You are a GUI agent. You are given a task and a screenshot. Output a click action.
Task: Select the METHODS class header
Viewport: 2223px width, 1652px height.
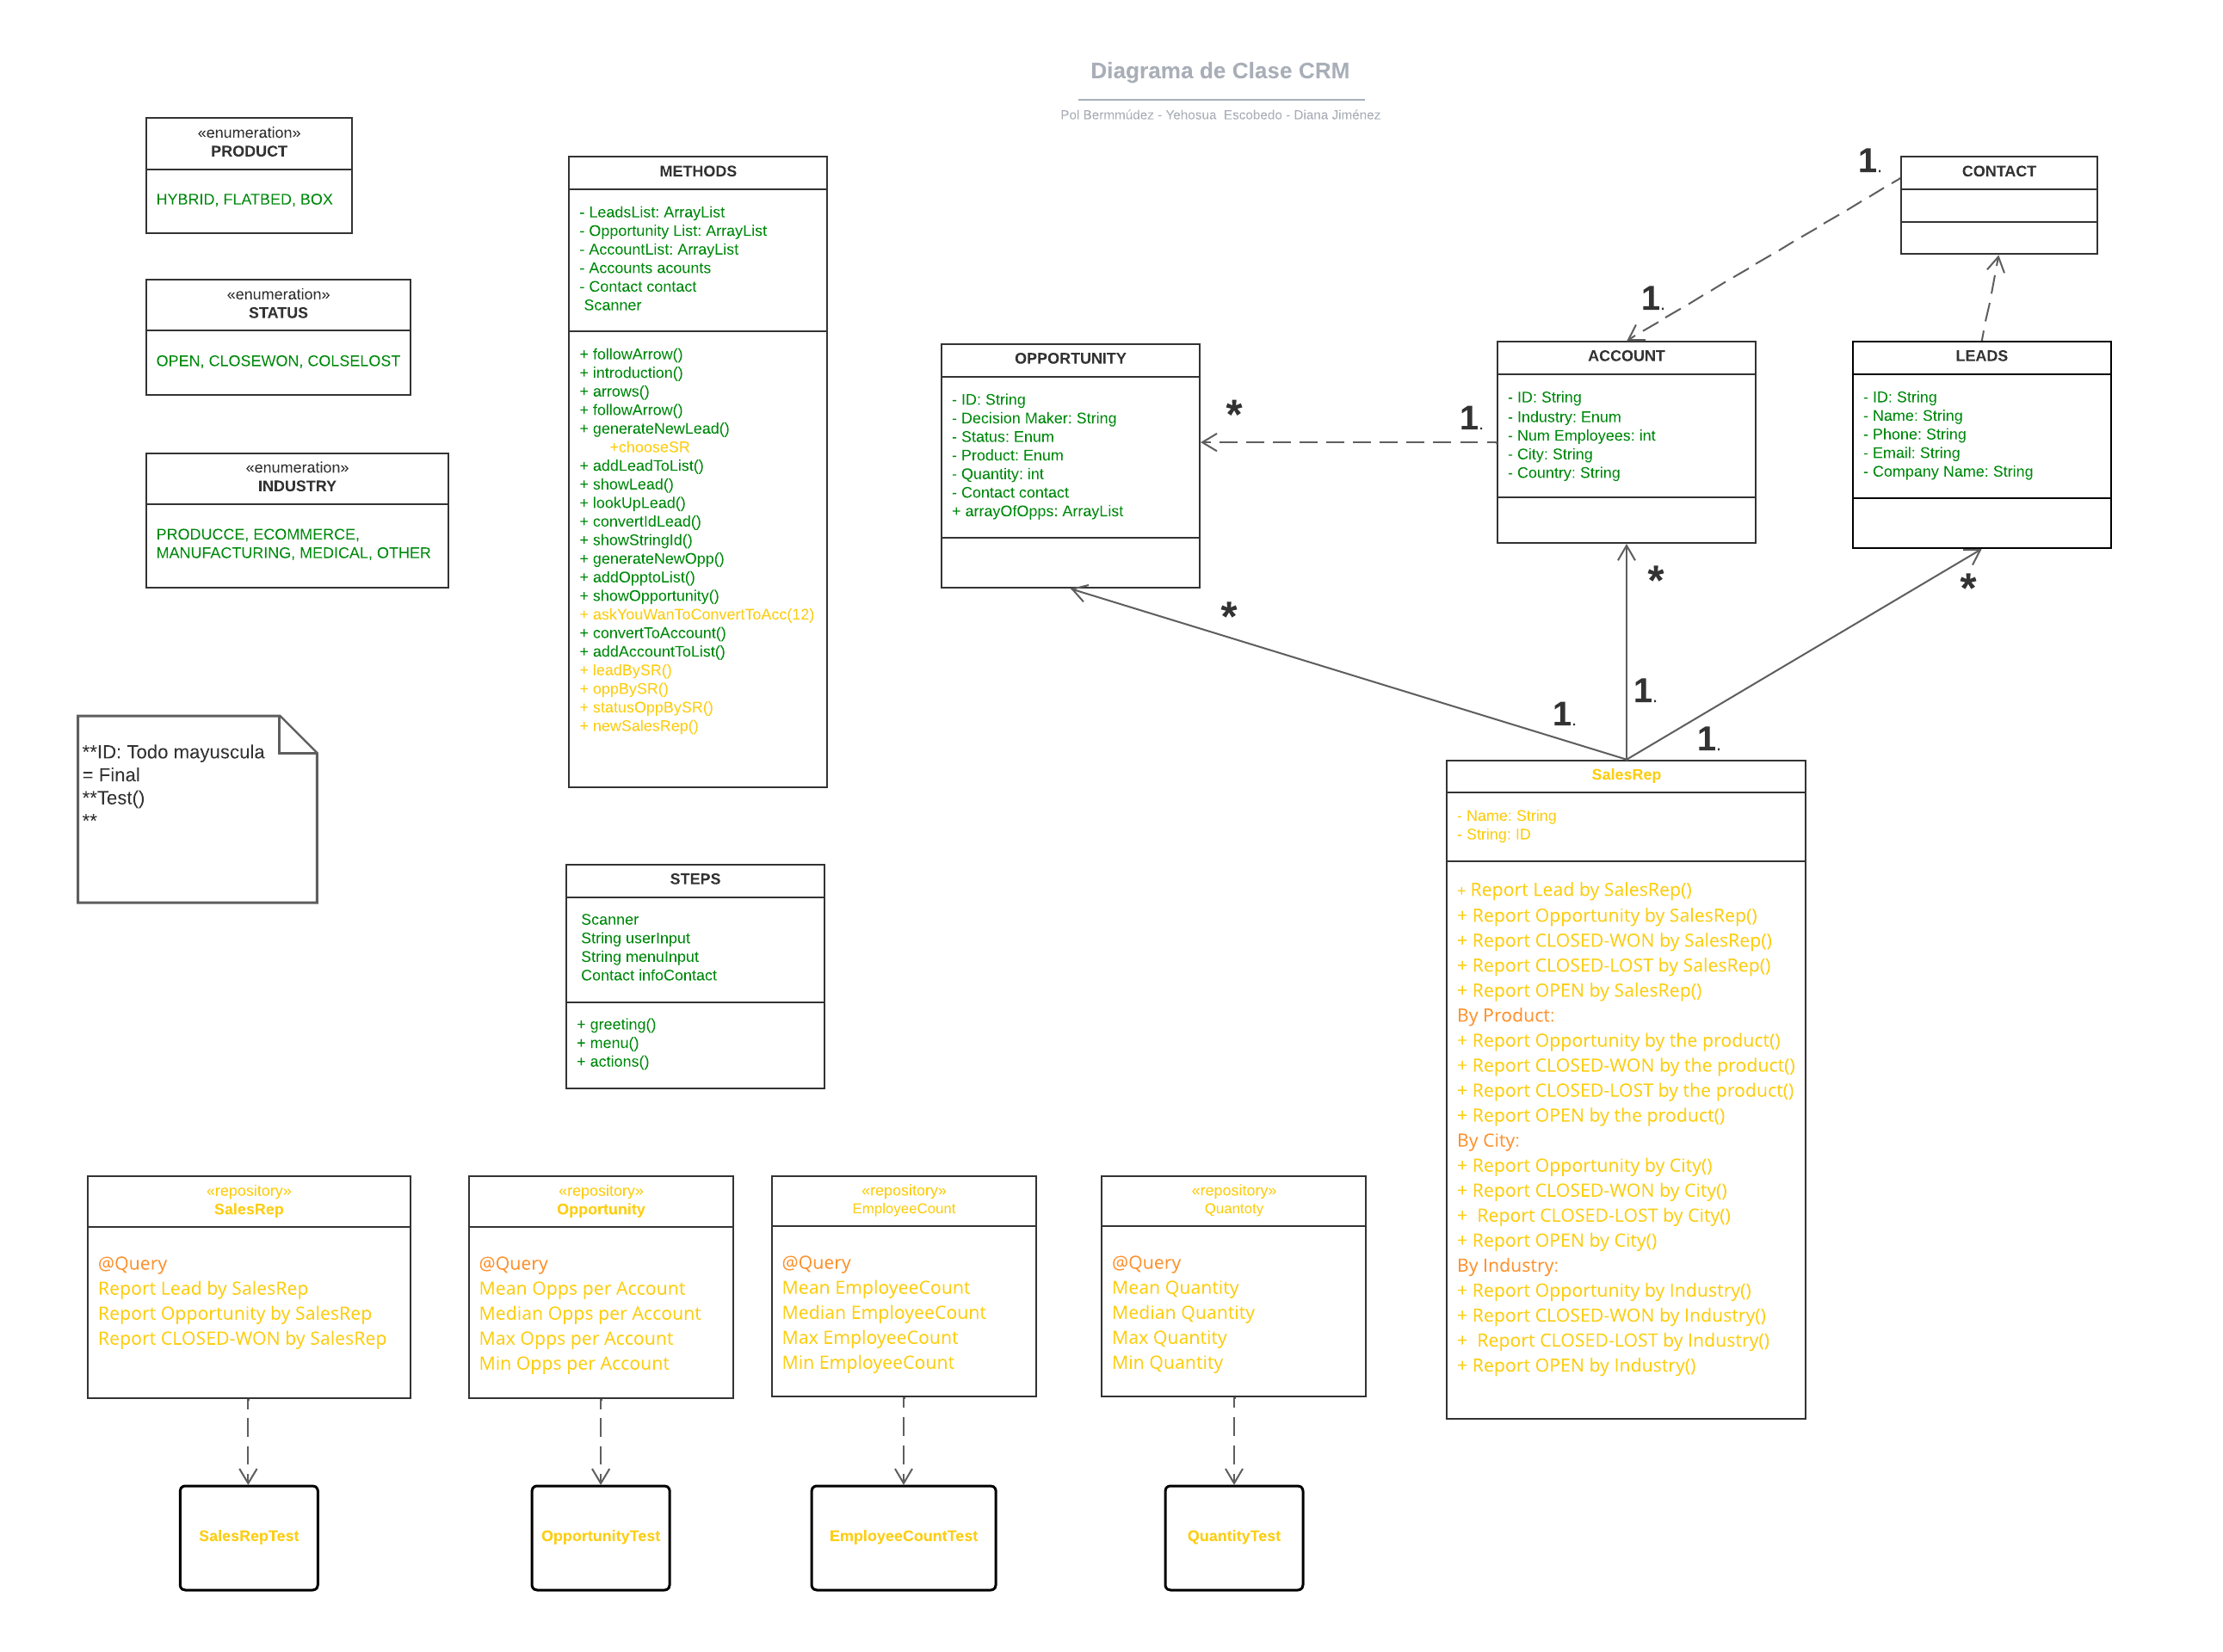[697, 171]
